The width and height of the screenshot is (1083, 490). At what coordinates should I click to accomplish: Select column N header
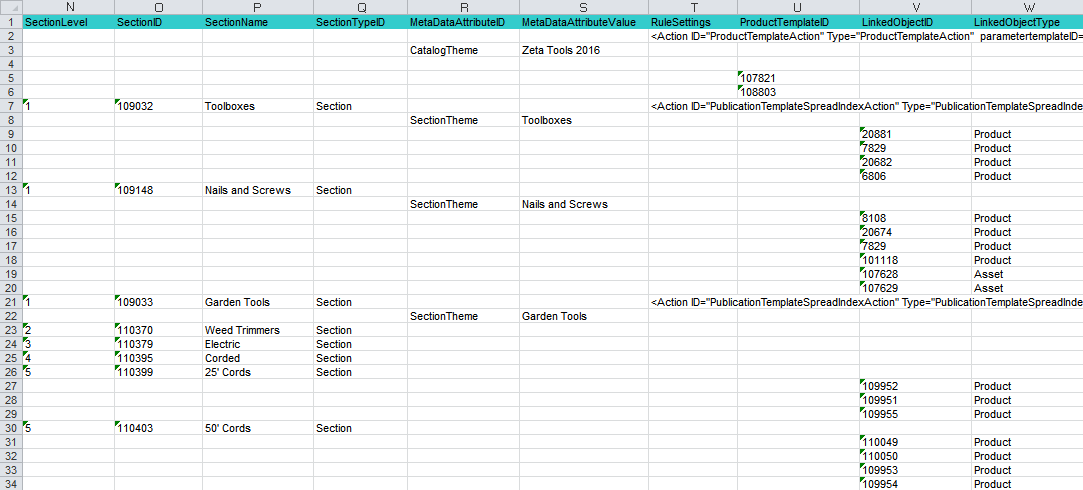pyautogui.click(x=68, y=7)
